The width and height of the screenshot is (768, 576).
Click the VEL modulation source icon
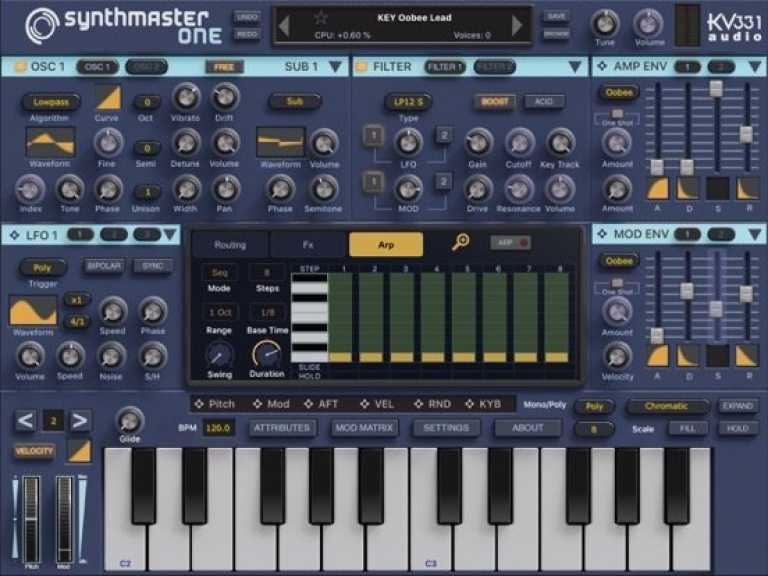coord(364,404)
